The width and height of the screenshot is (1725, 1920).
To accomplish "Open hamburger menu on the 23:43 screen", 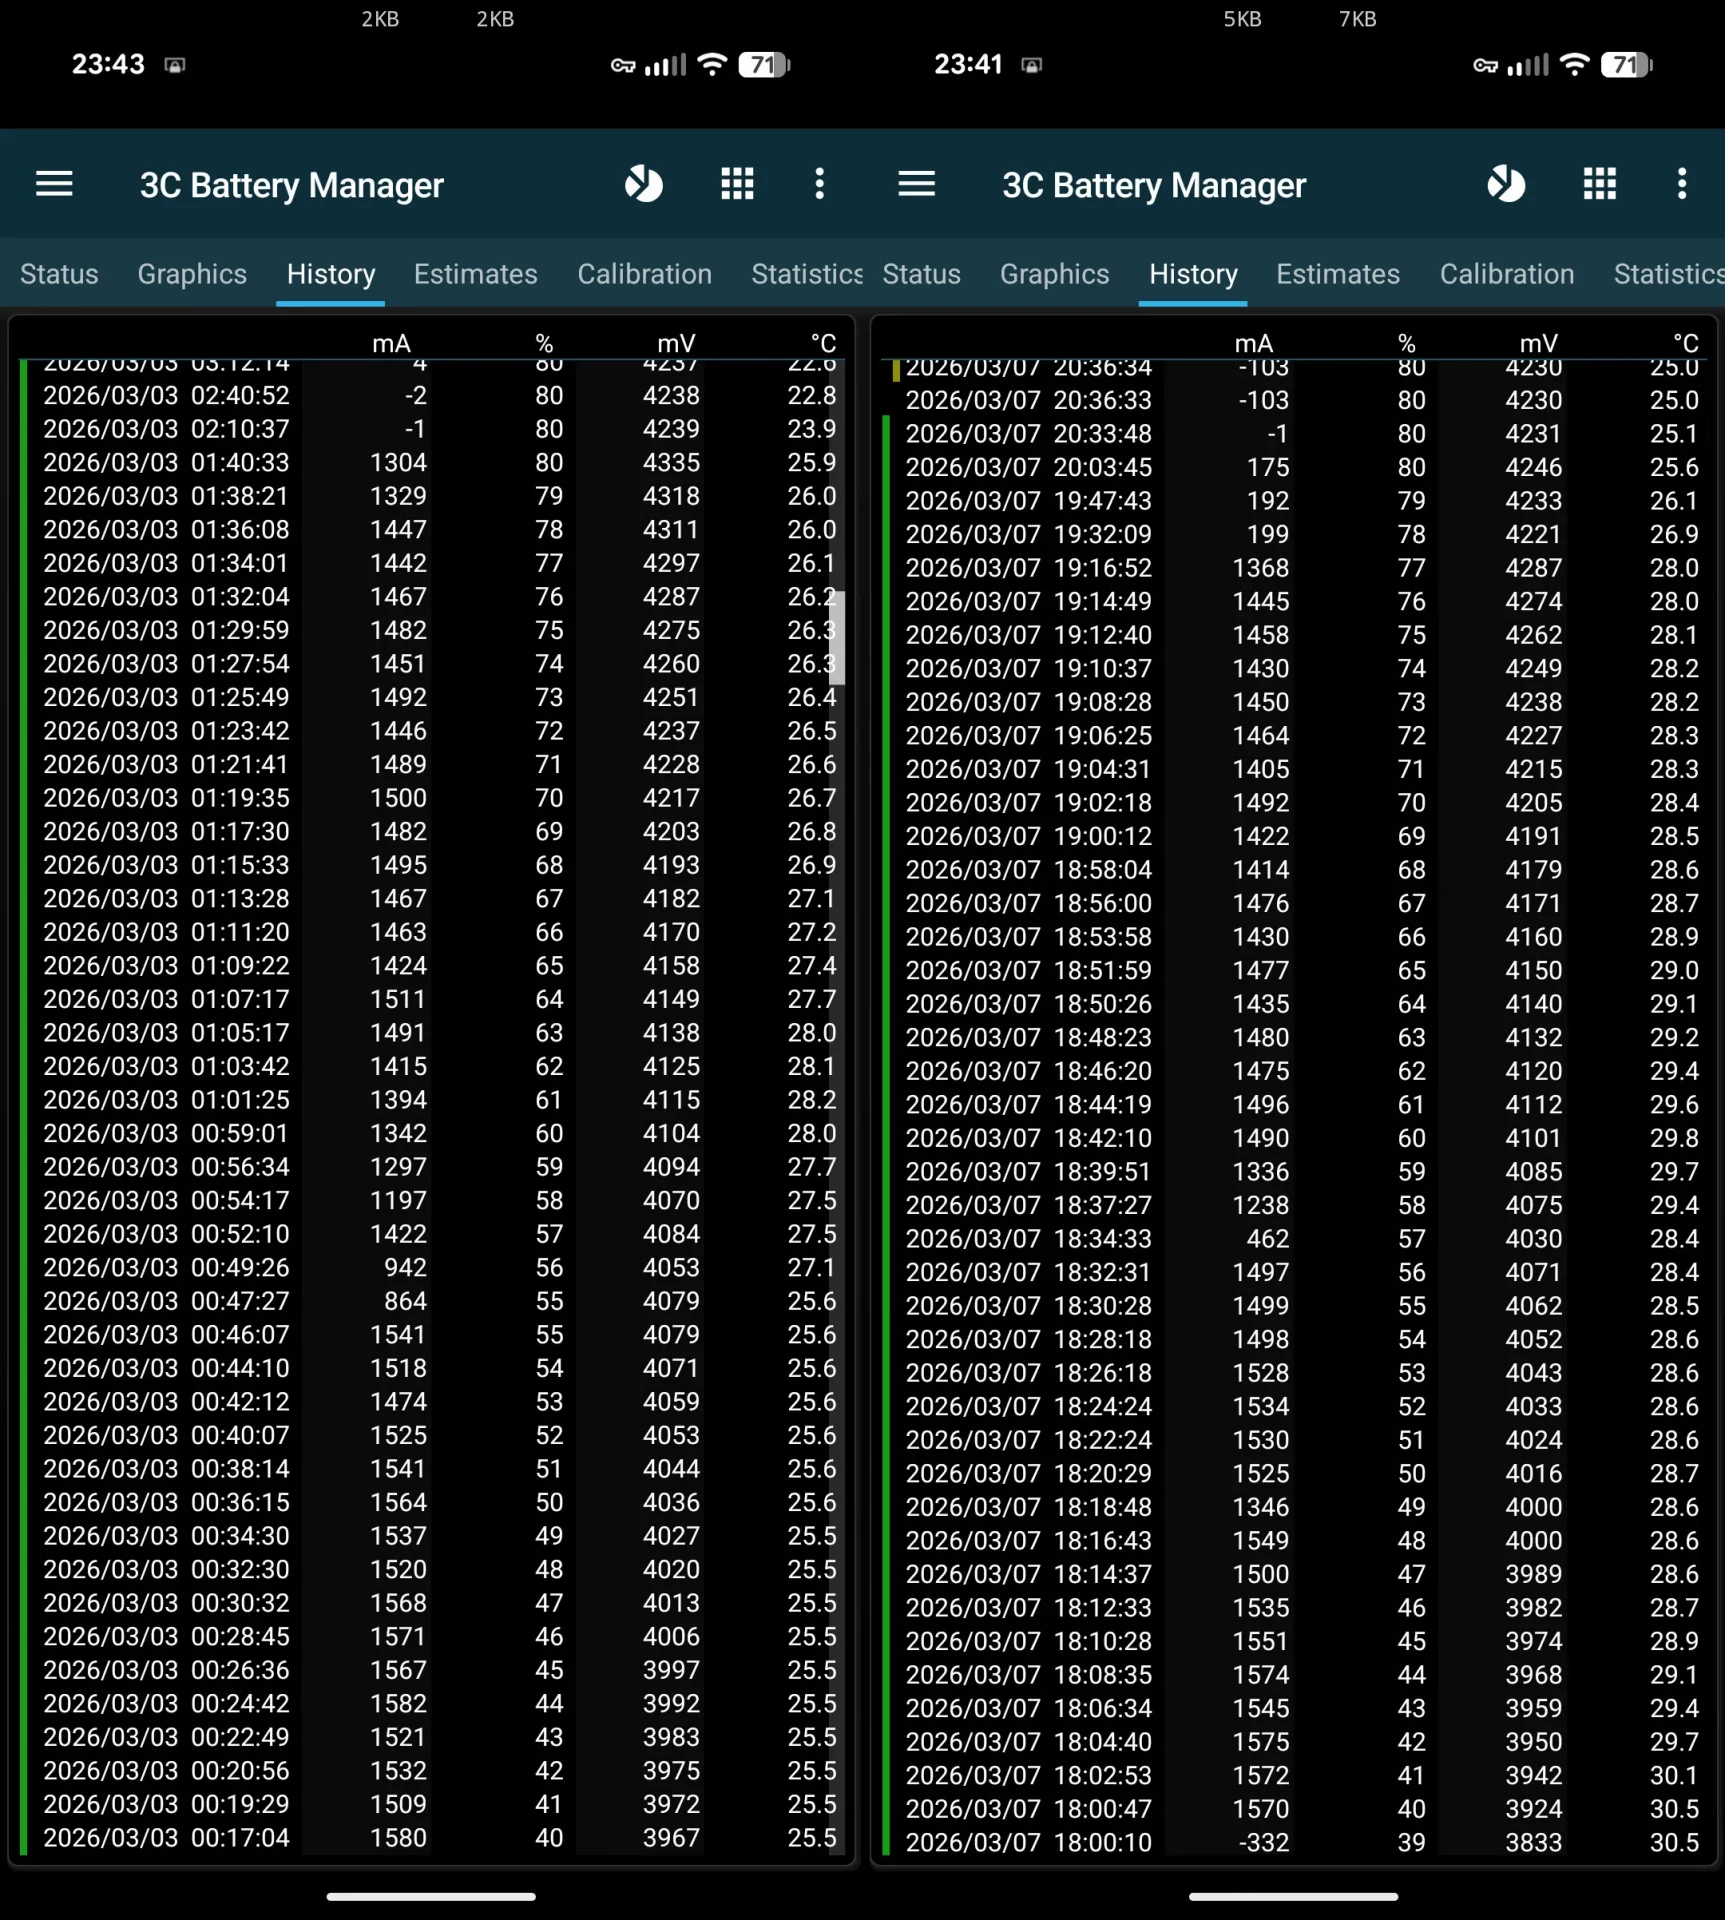I will [x=54, y=184].
